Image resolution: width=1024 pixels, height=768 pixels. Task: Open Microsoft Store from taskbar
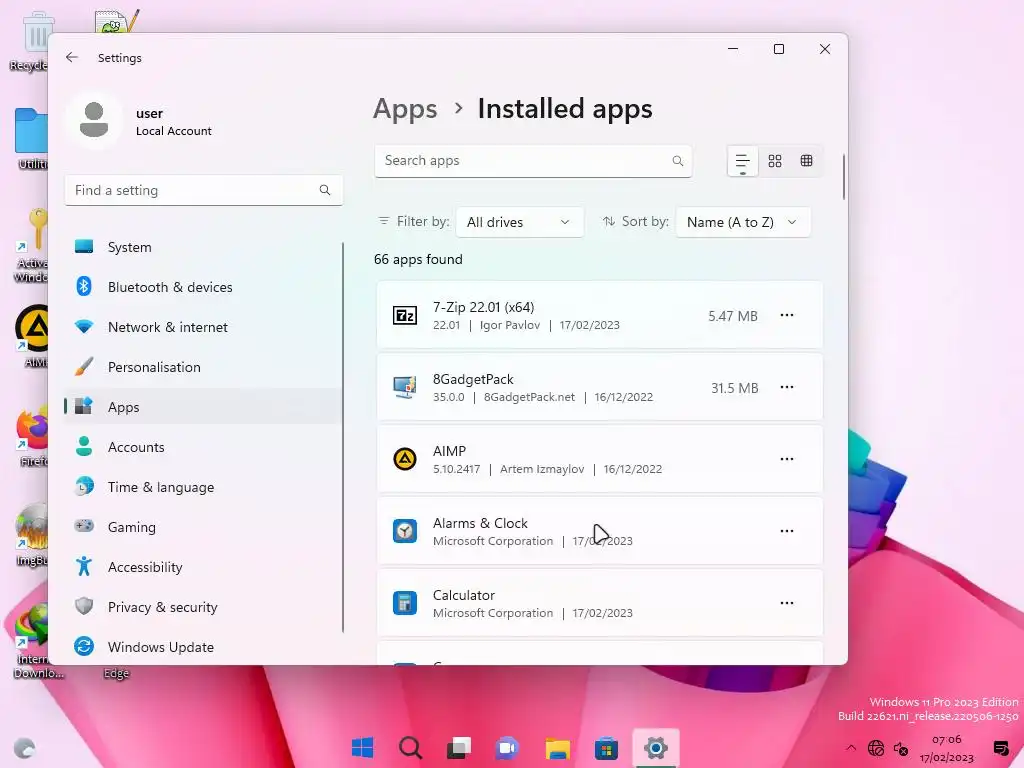606,747
